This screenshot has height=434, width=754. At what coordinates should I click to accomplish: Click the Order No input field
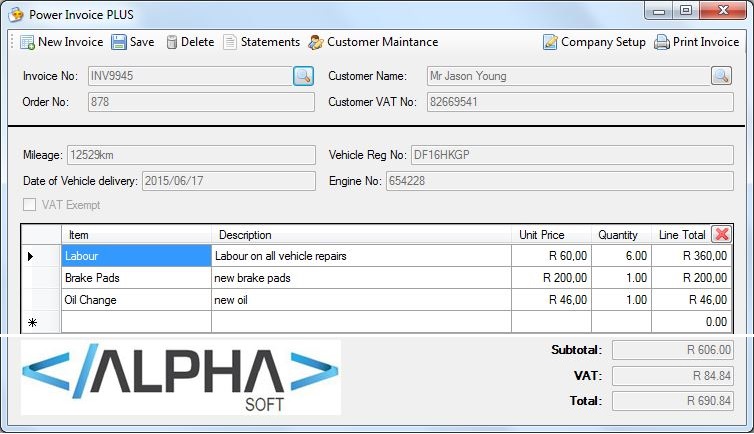tap(201, 102)
